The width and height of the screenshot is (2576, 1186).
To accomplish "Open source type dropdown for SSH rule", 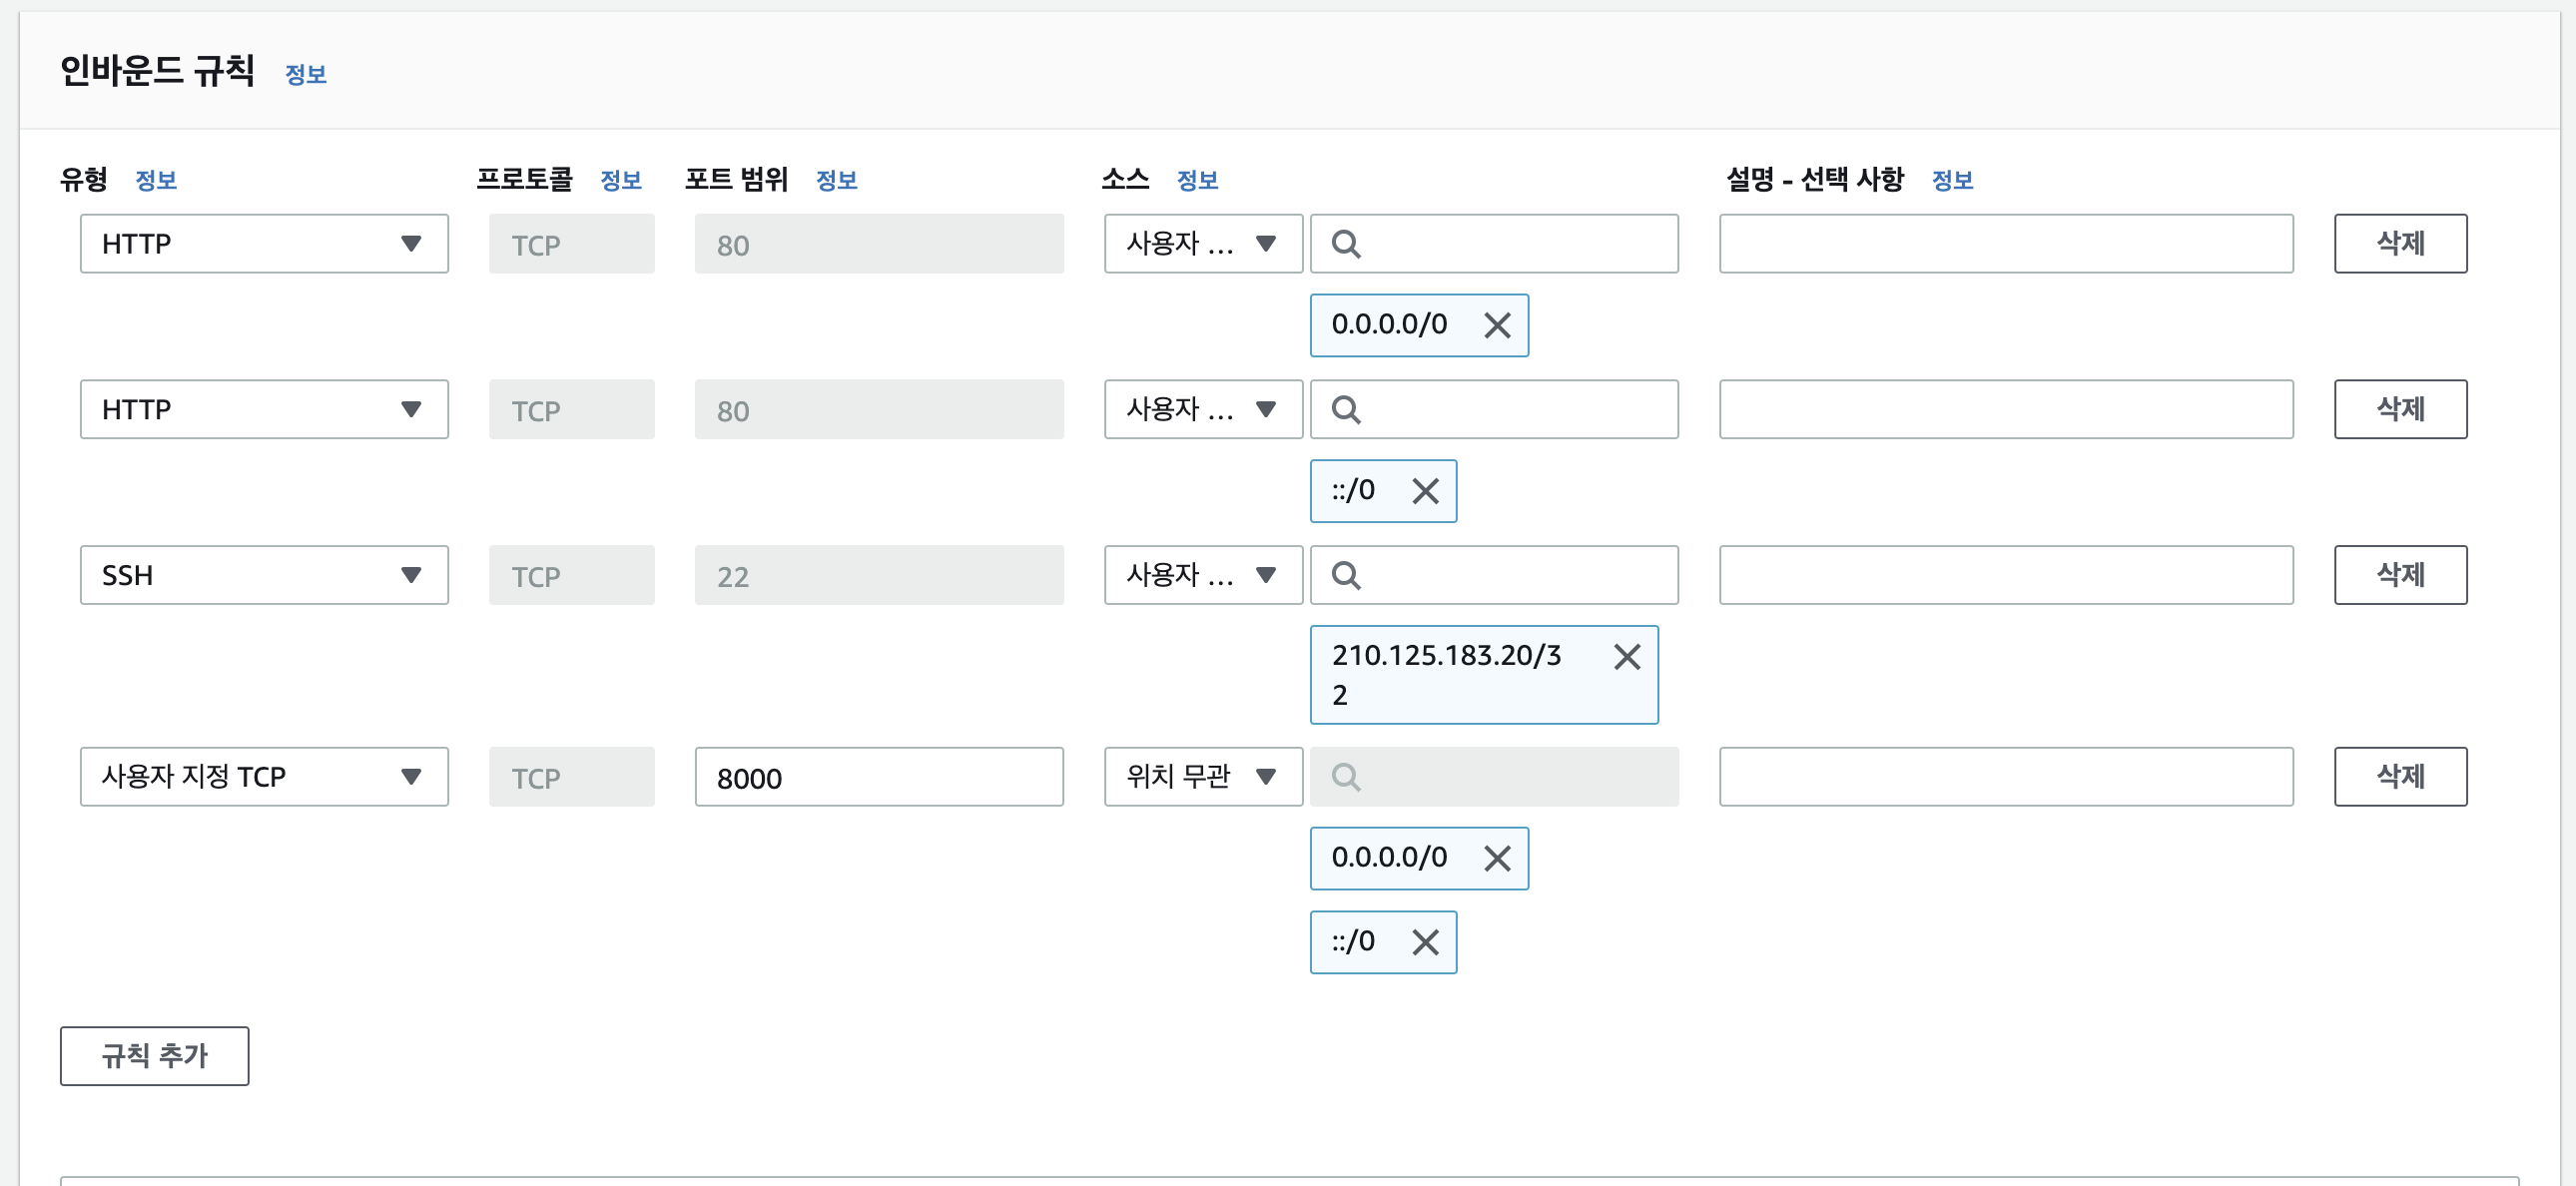I will pos(1202,575).
